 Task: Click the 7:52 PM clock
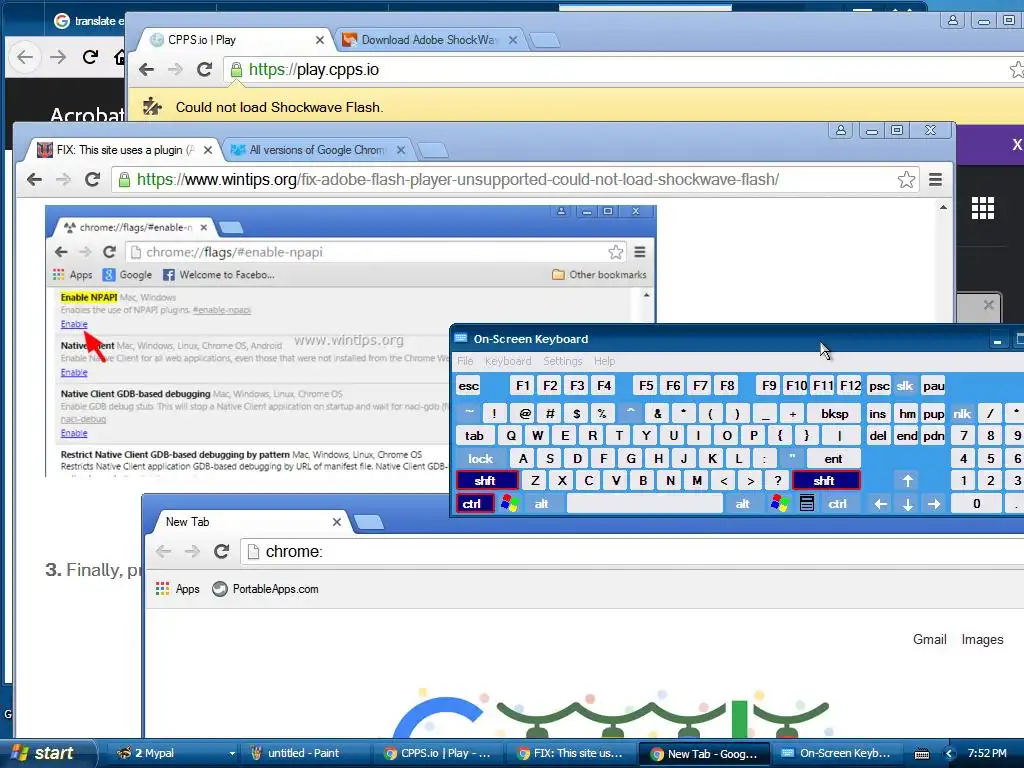click(x=987, y=754)
